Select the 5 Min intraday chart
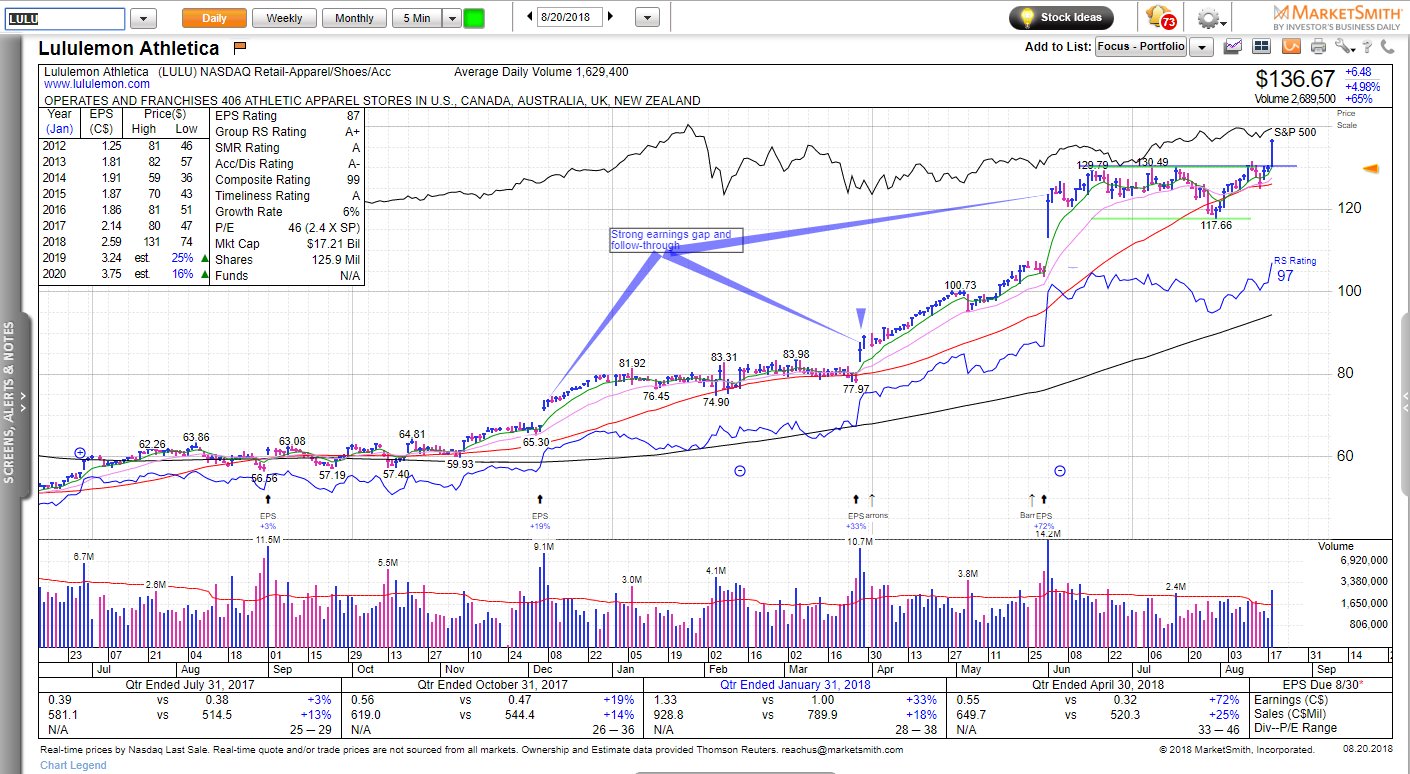The width and height of the screenshot is (1410, 774). (x=417, y=18)
